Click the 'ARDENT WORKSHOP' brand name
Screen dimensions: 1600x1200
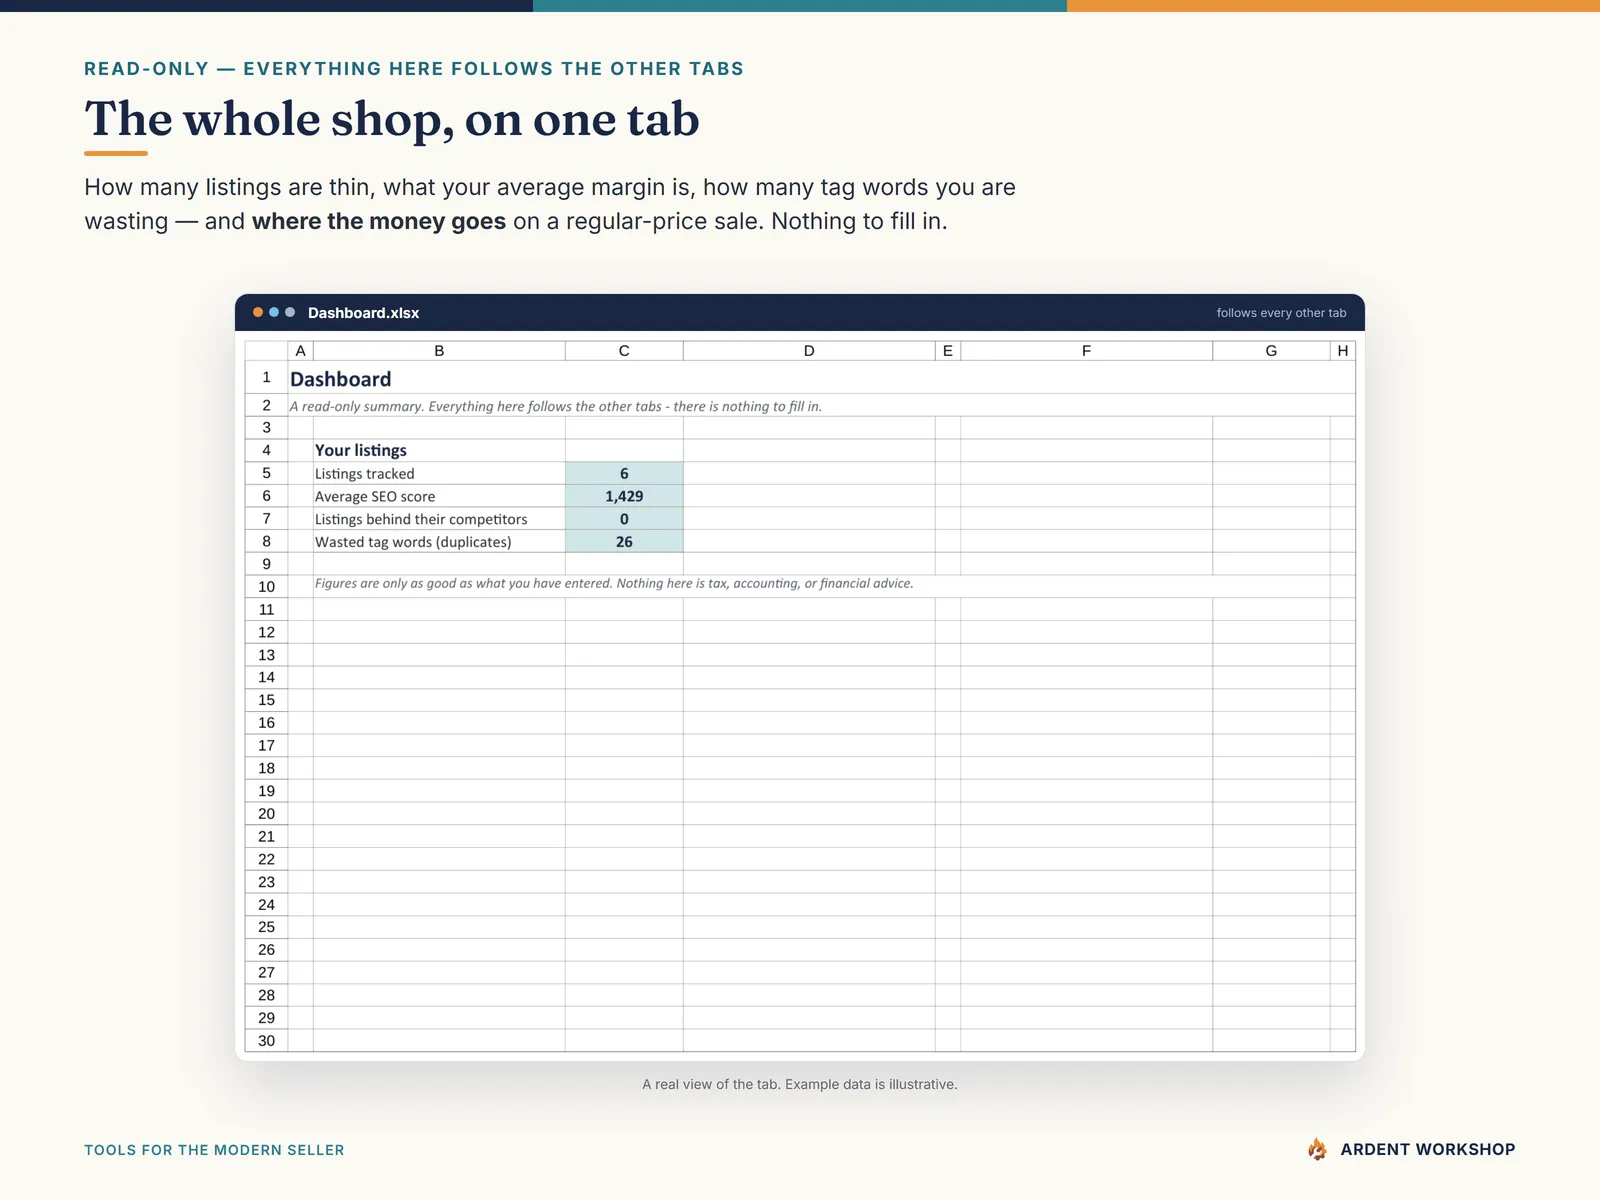coord(1428,1149)
